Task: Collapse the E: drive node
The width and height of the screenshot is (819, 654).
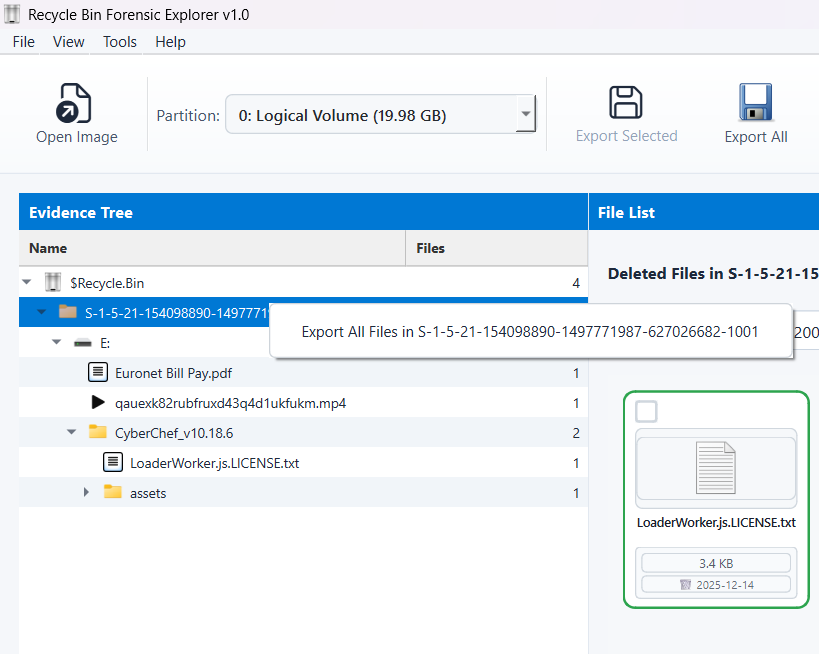Action: pos(56,342)
